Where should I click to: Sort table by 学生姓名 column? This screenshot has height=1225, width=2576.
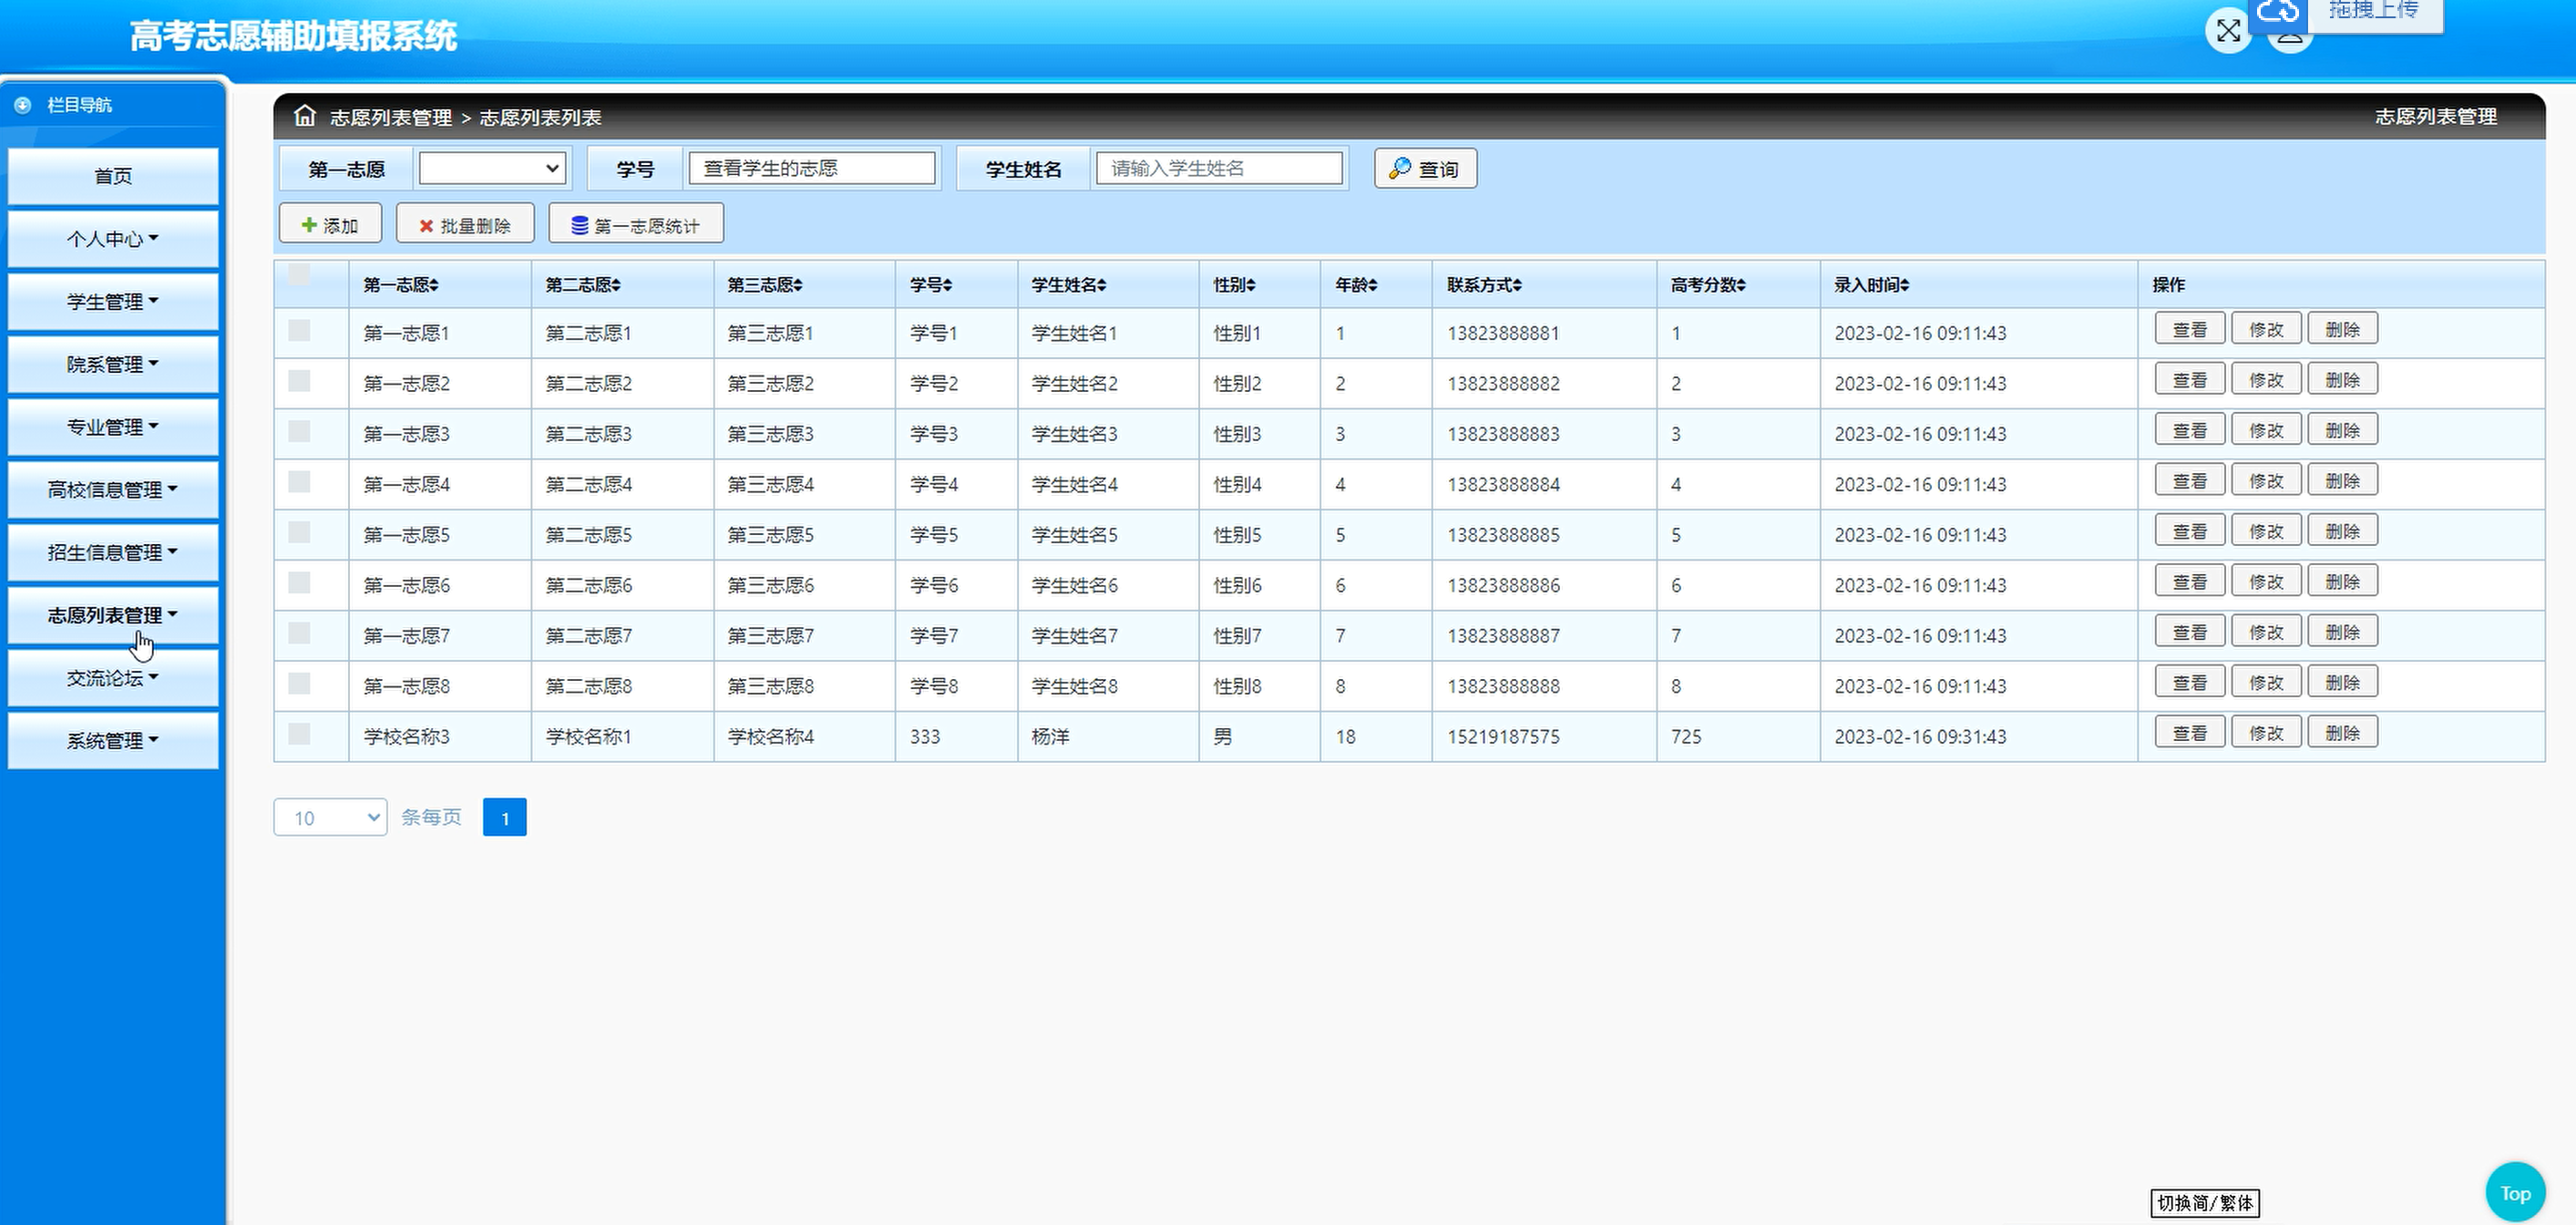[x=1069, y=285]
